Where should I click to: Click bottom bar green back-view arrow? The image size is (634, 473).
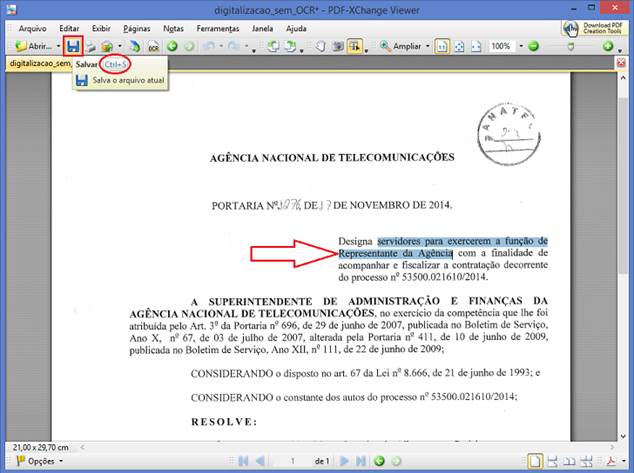click(x=379, y=461)
